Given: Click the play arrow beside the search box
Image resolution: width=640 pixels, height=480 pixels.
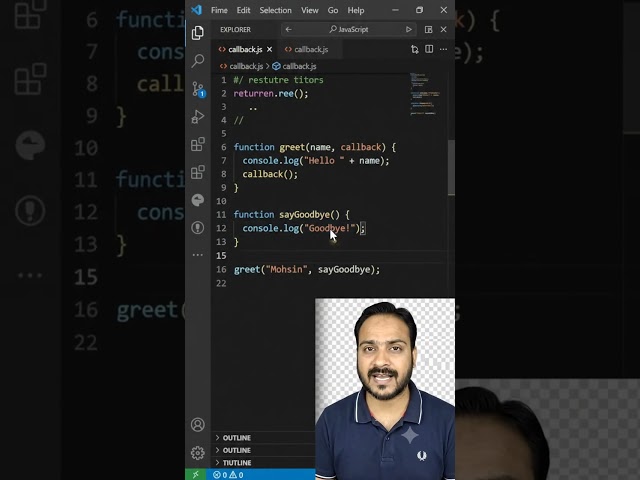Looking at the screenshot, I should 409,29.
